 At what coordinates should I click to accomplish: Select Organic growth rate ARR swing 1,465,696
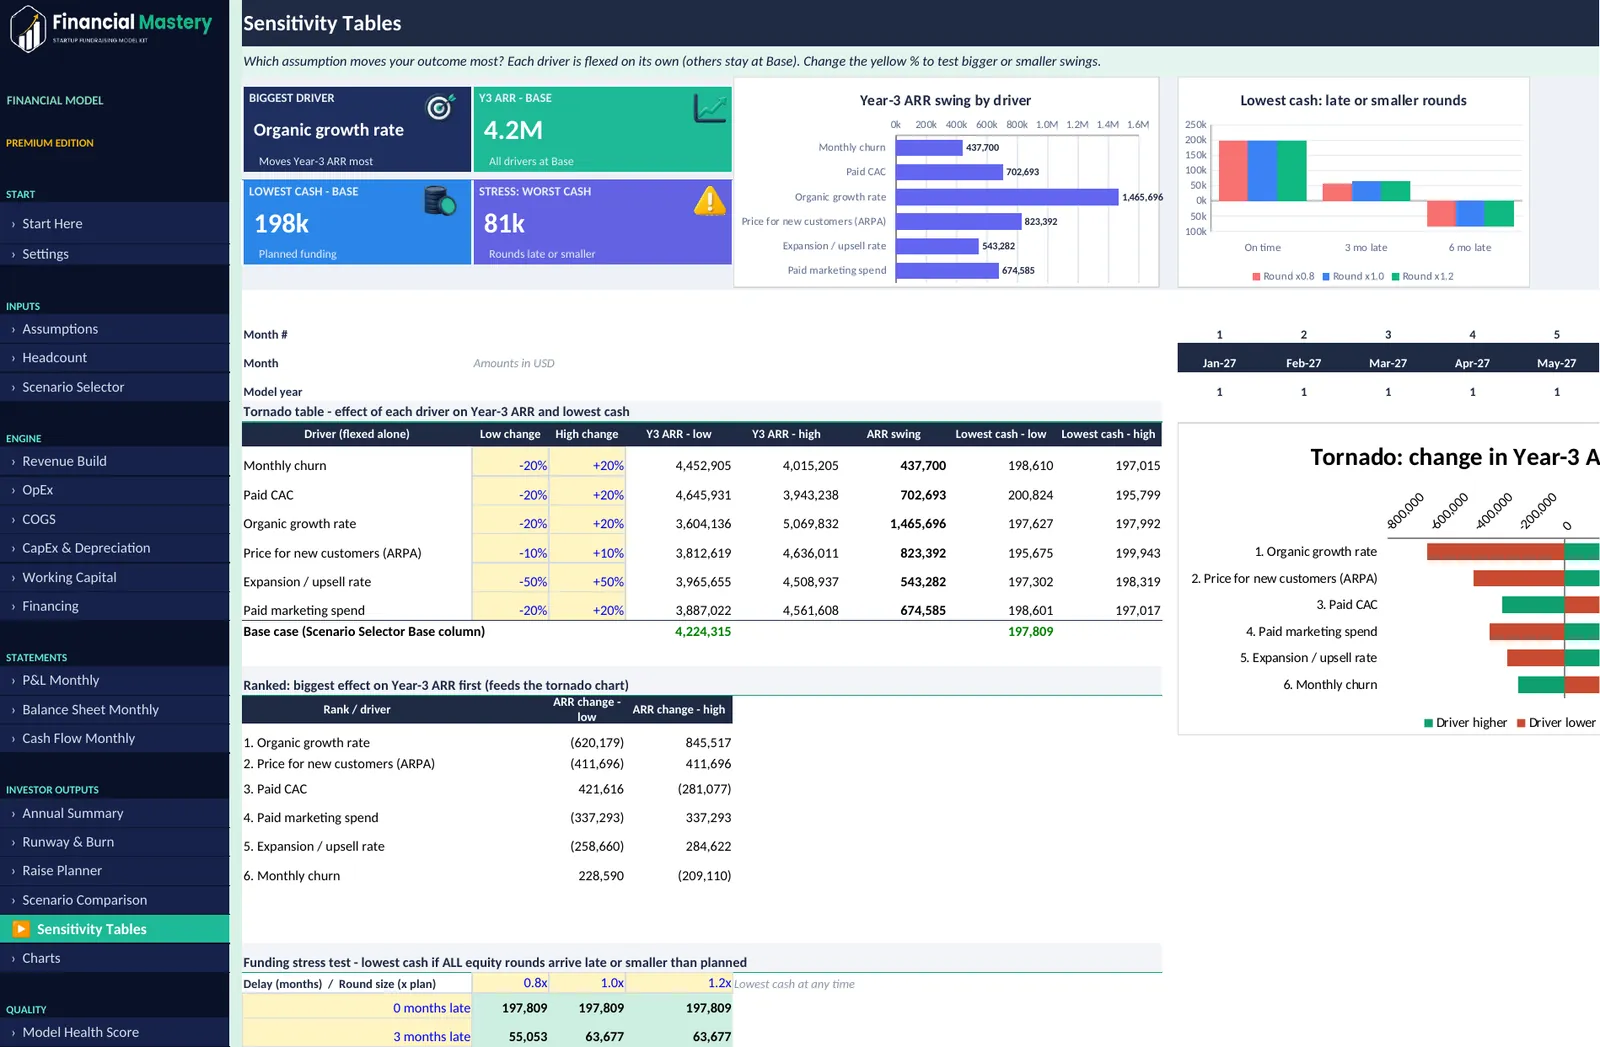pos(918,524)
